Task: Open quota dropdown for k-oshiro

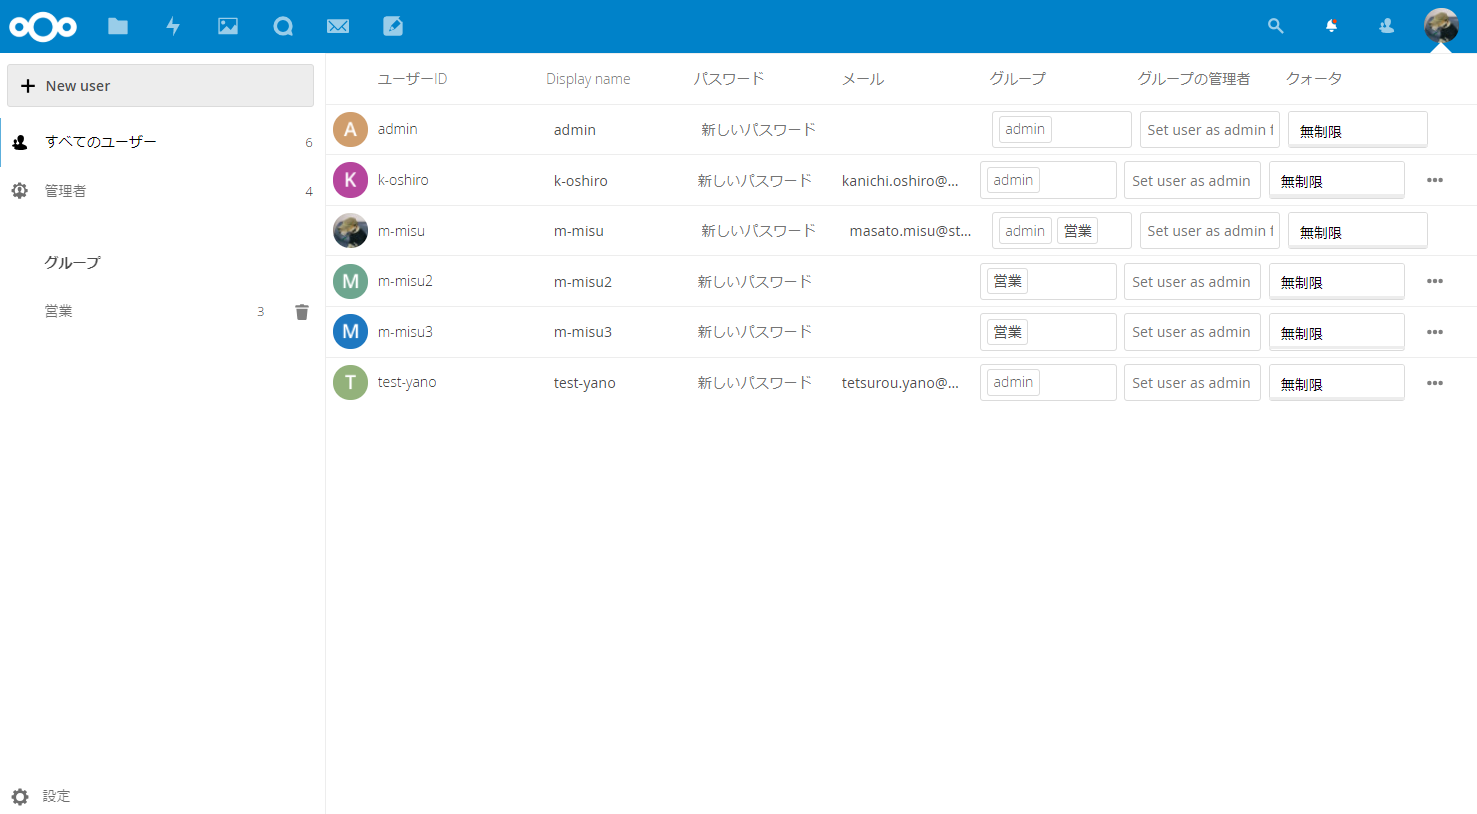Action: click(1336, 181)
